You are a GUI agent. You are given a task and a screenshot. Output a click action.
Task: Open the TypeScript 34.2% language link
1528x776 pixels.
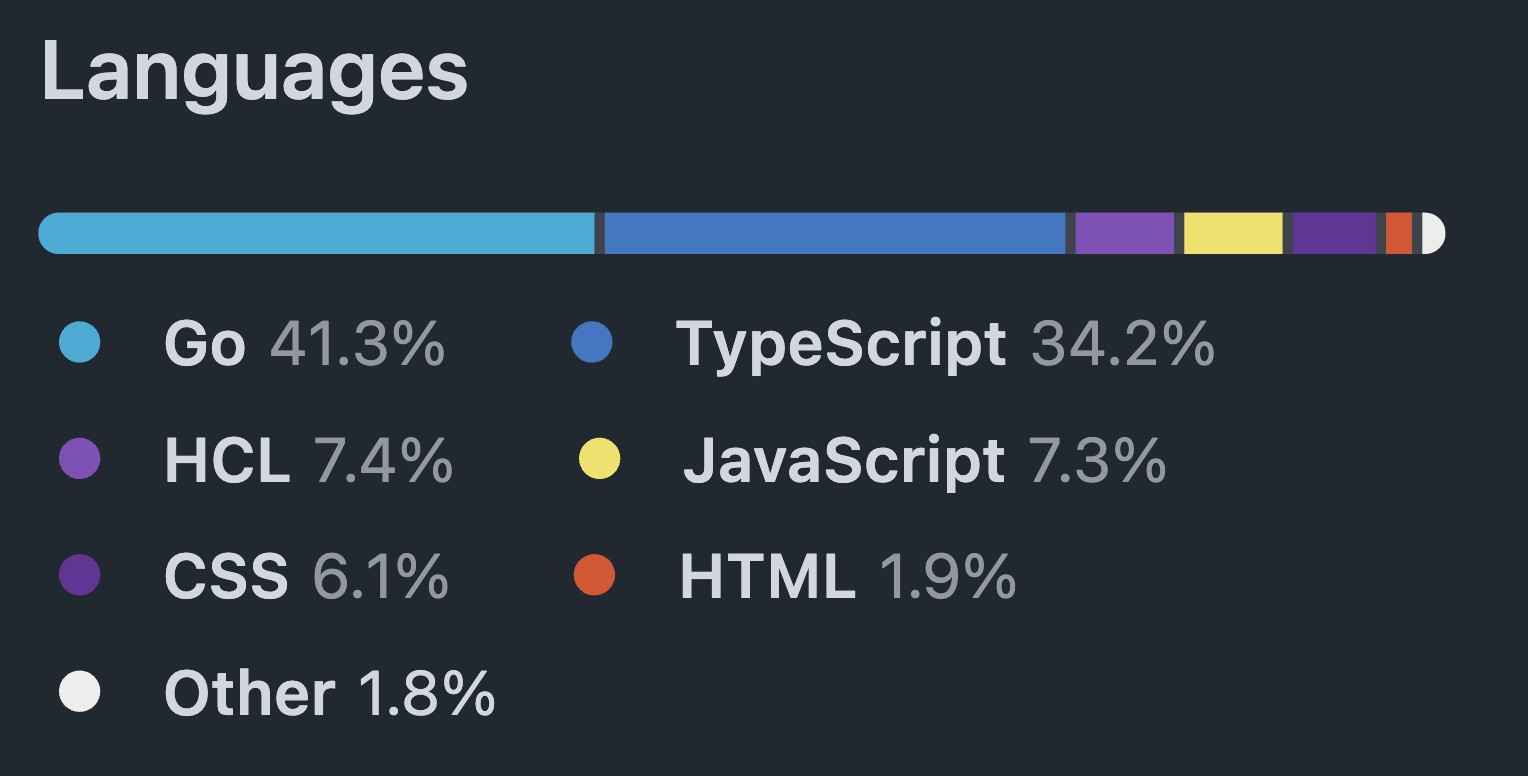(944, 344)
